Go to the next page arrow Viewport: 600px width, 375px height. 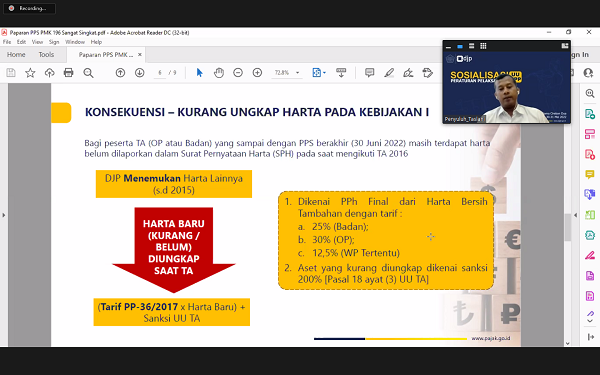click(140, 72)
